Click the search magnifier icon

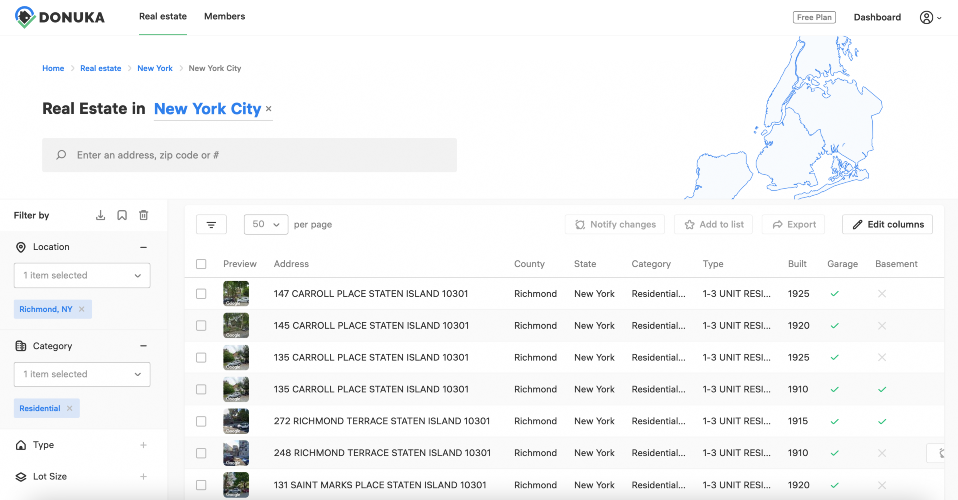(61, 155)
